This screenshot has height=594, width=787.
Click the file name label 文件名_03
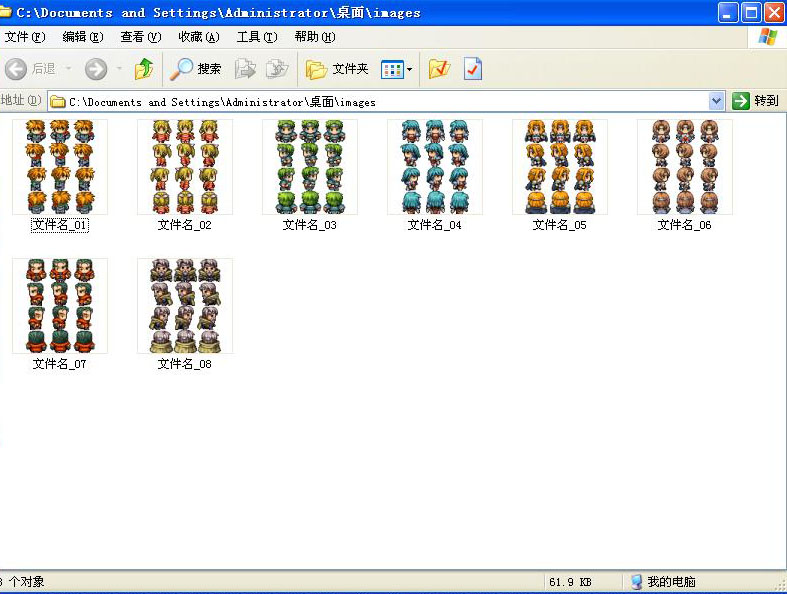click(310, 225)
